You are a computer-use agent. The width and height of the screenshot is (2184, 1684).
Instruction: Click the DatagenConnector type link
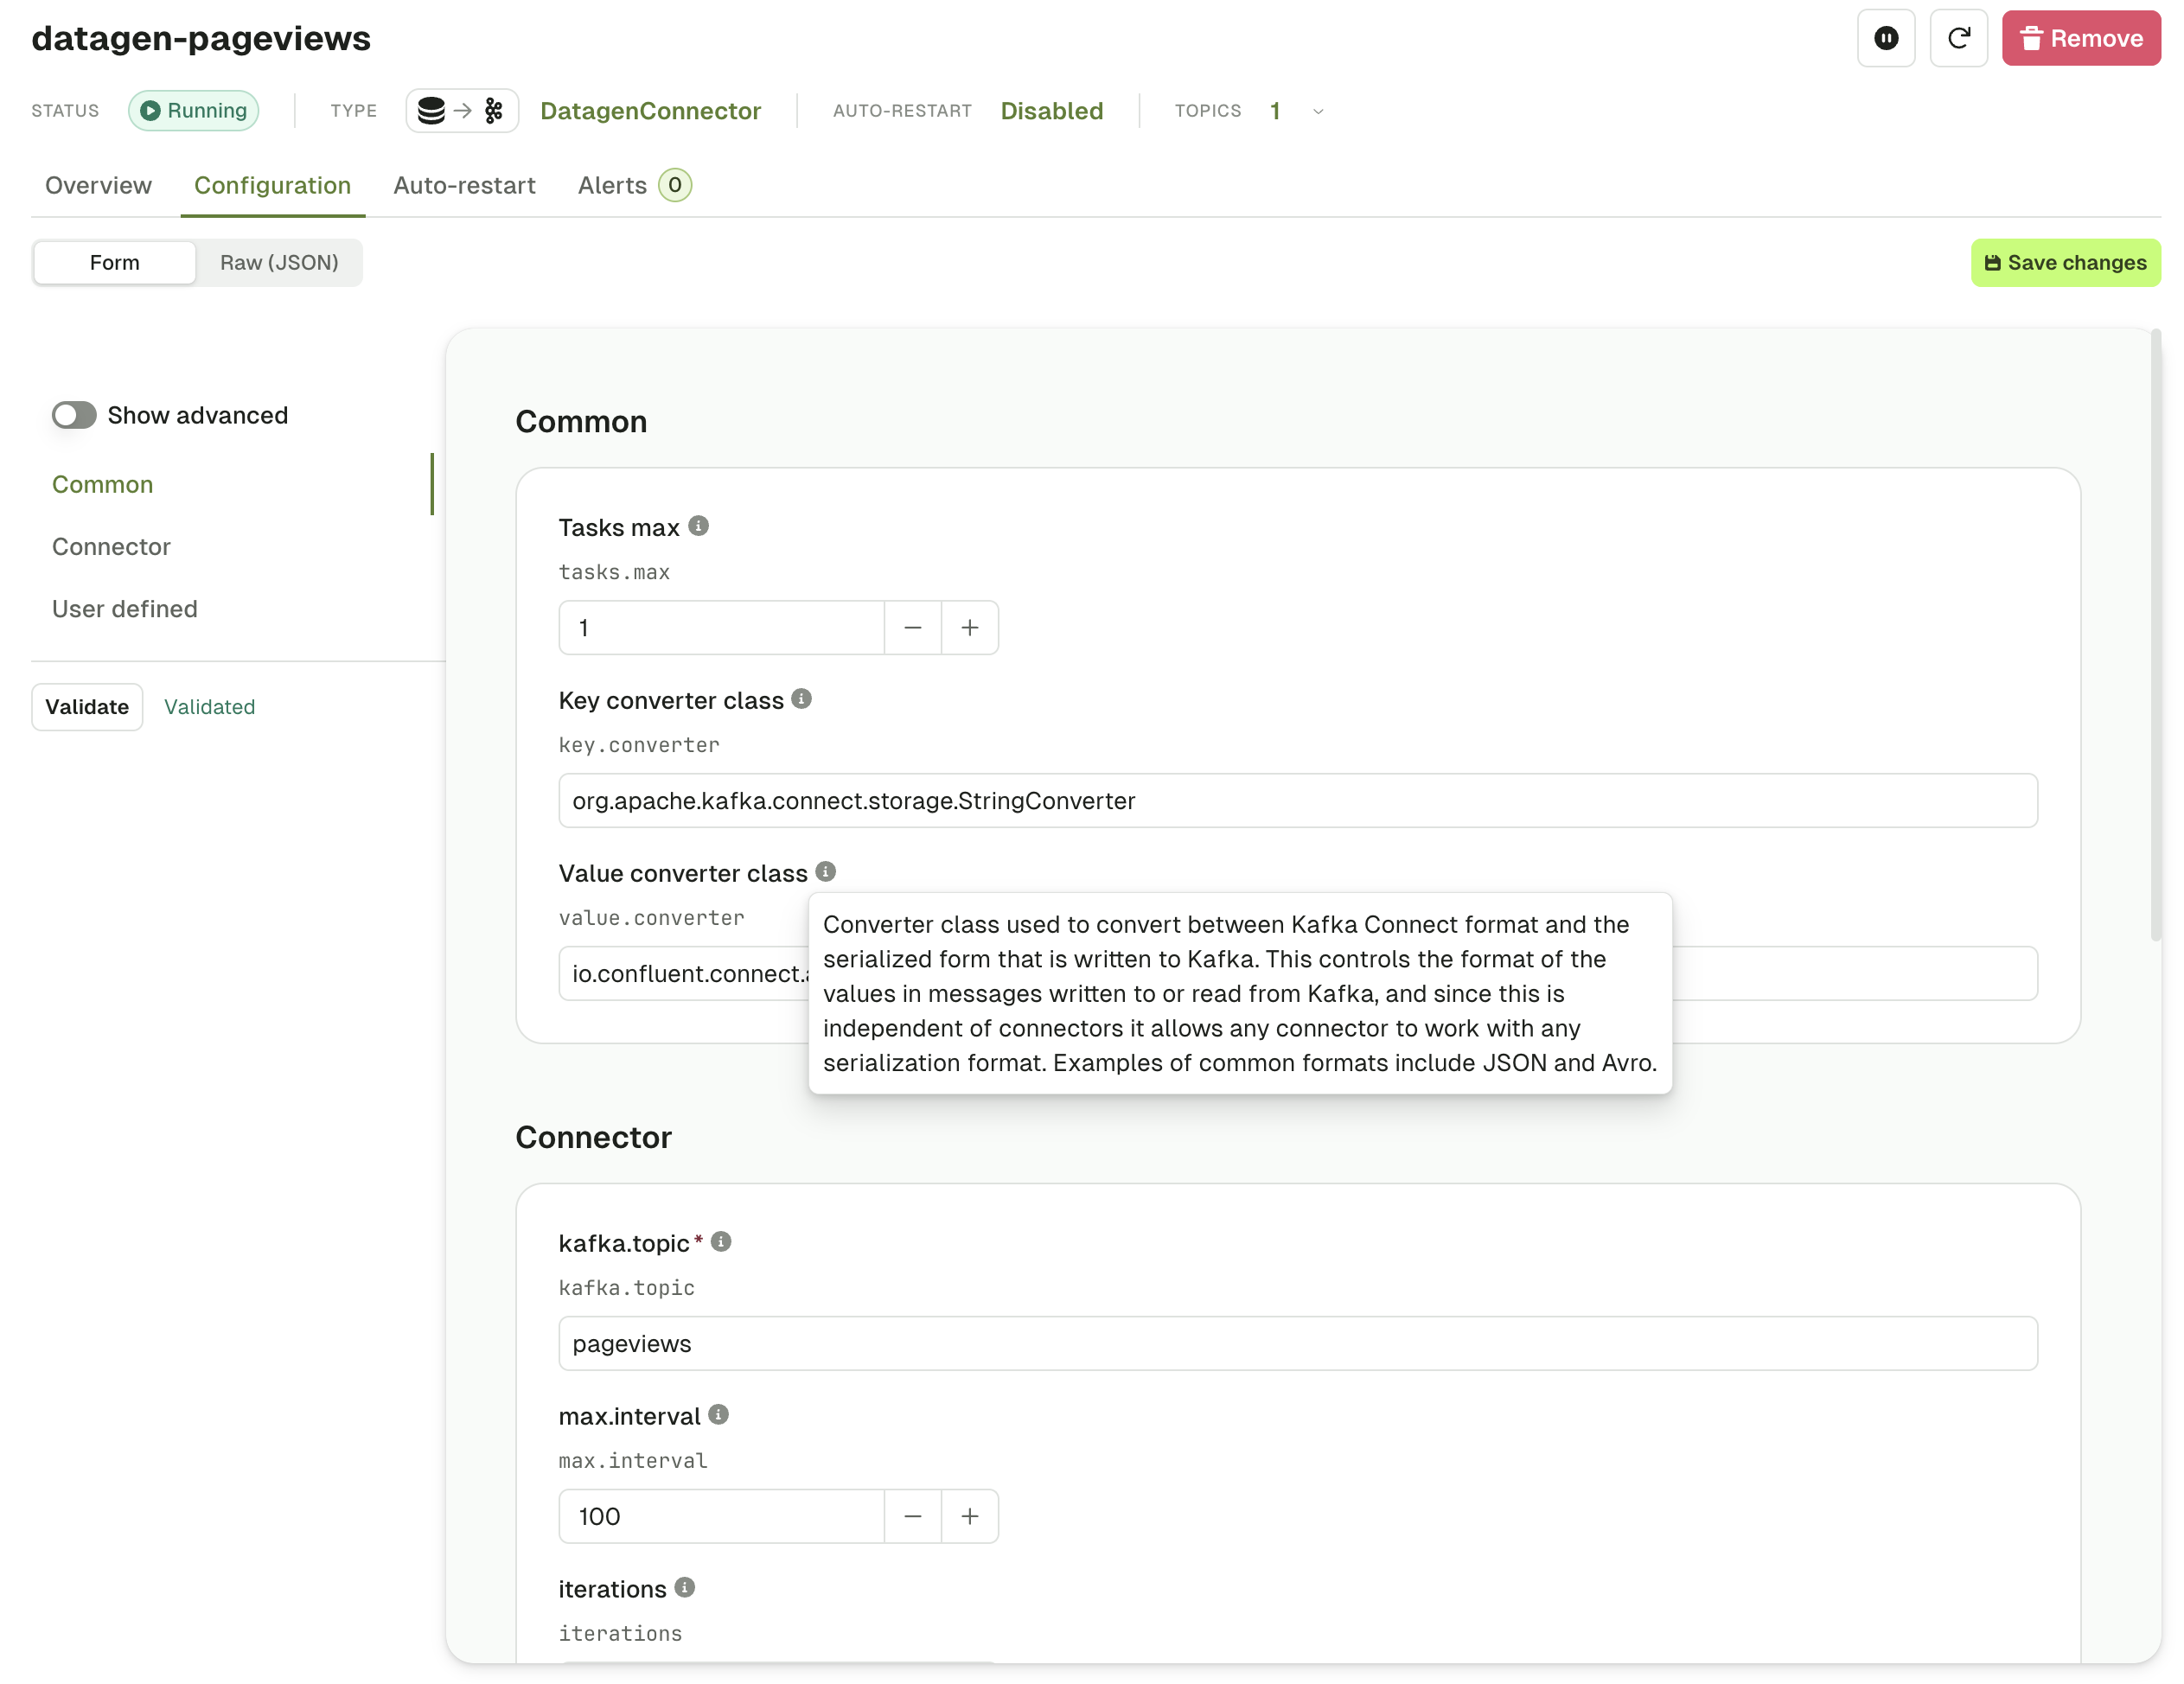pos(650,110)
